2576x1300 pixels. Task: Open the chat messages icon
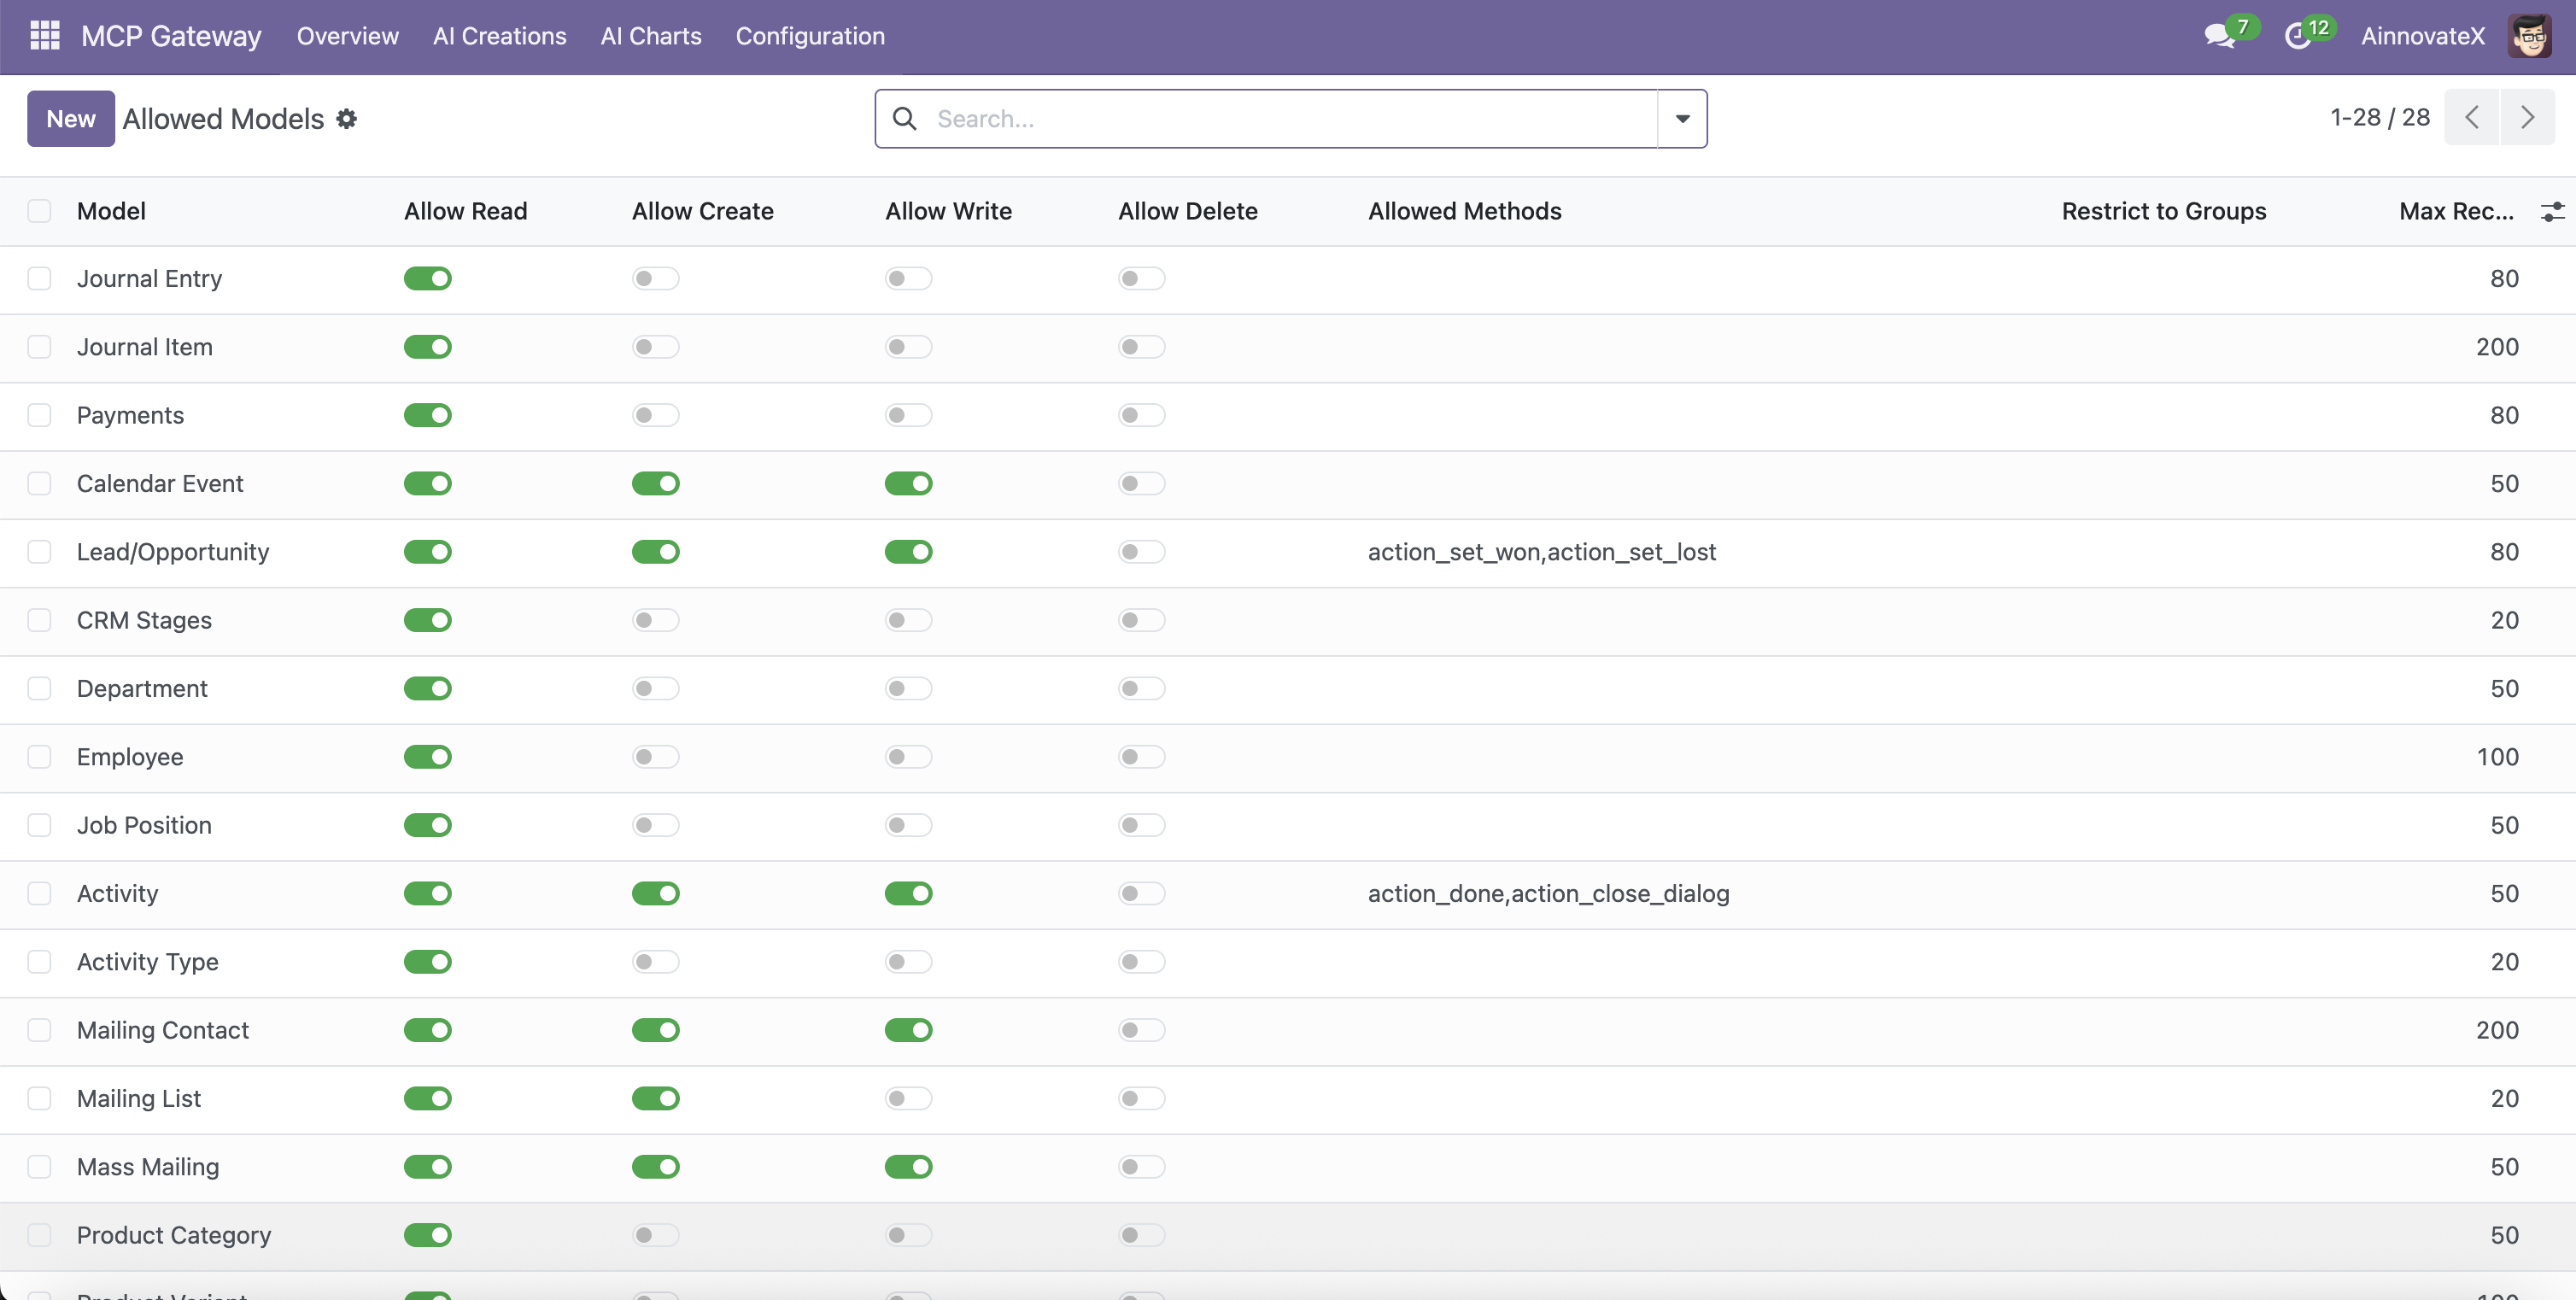click(x=2219, y=36)
